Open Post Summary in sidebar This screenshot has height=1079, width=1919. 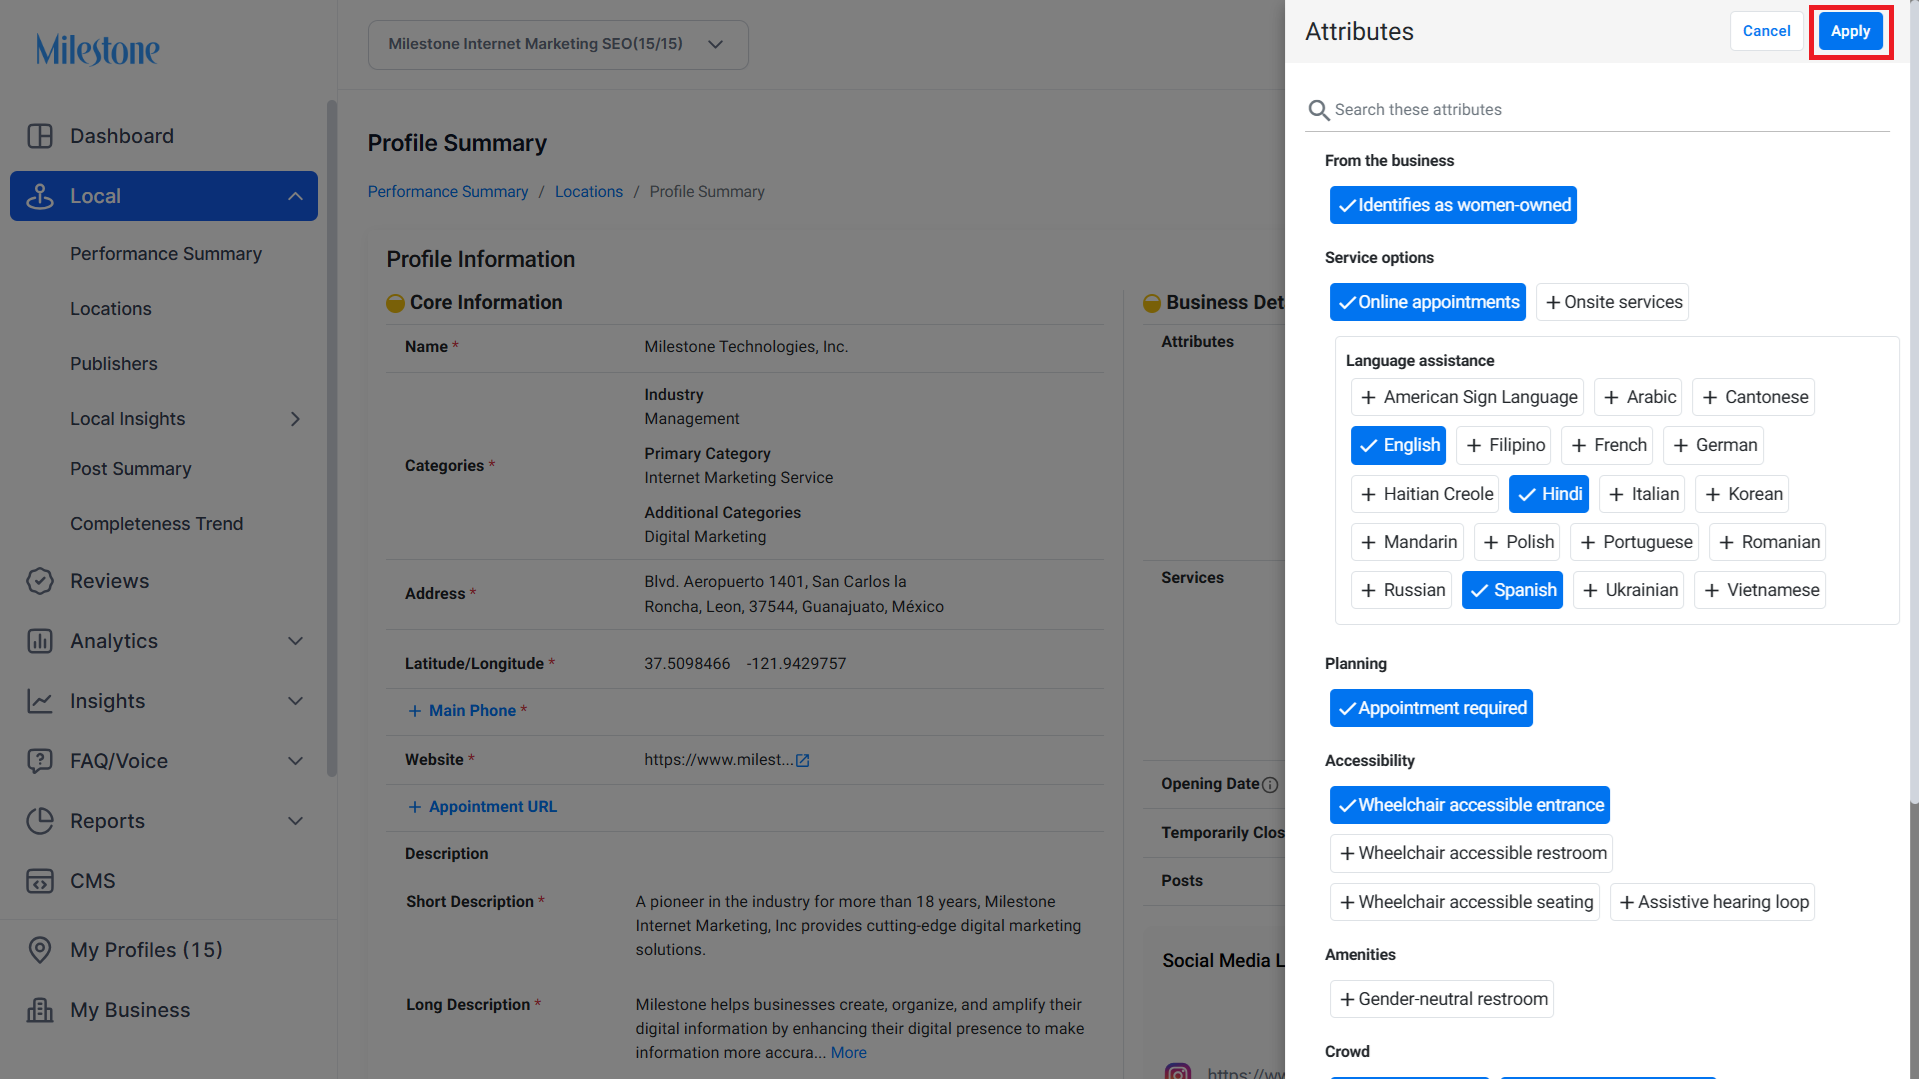pos(131,469)
